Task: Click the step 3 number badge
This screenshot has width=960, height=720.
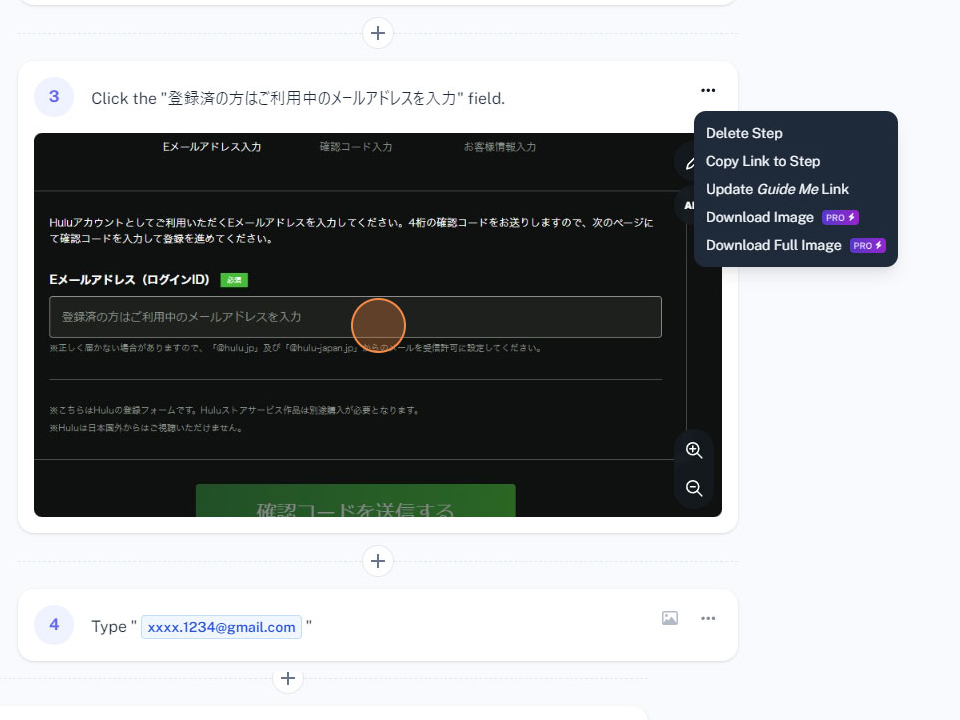Action: [54, 97]
